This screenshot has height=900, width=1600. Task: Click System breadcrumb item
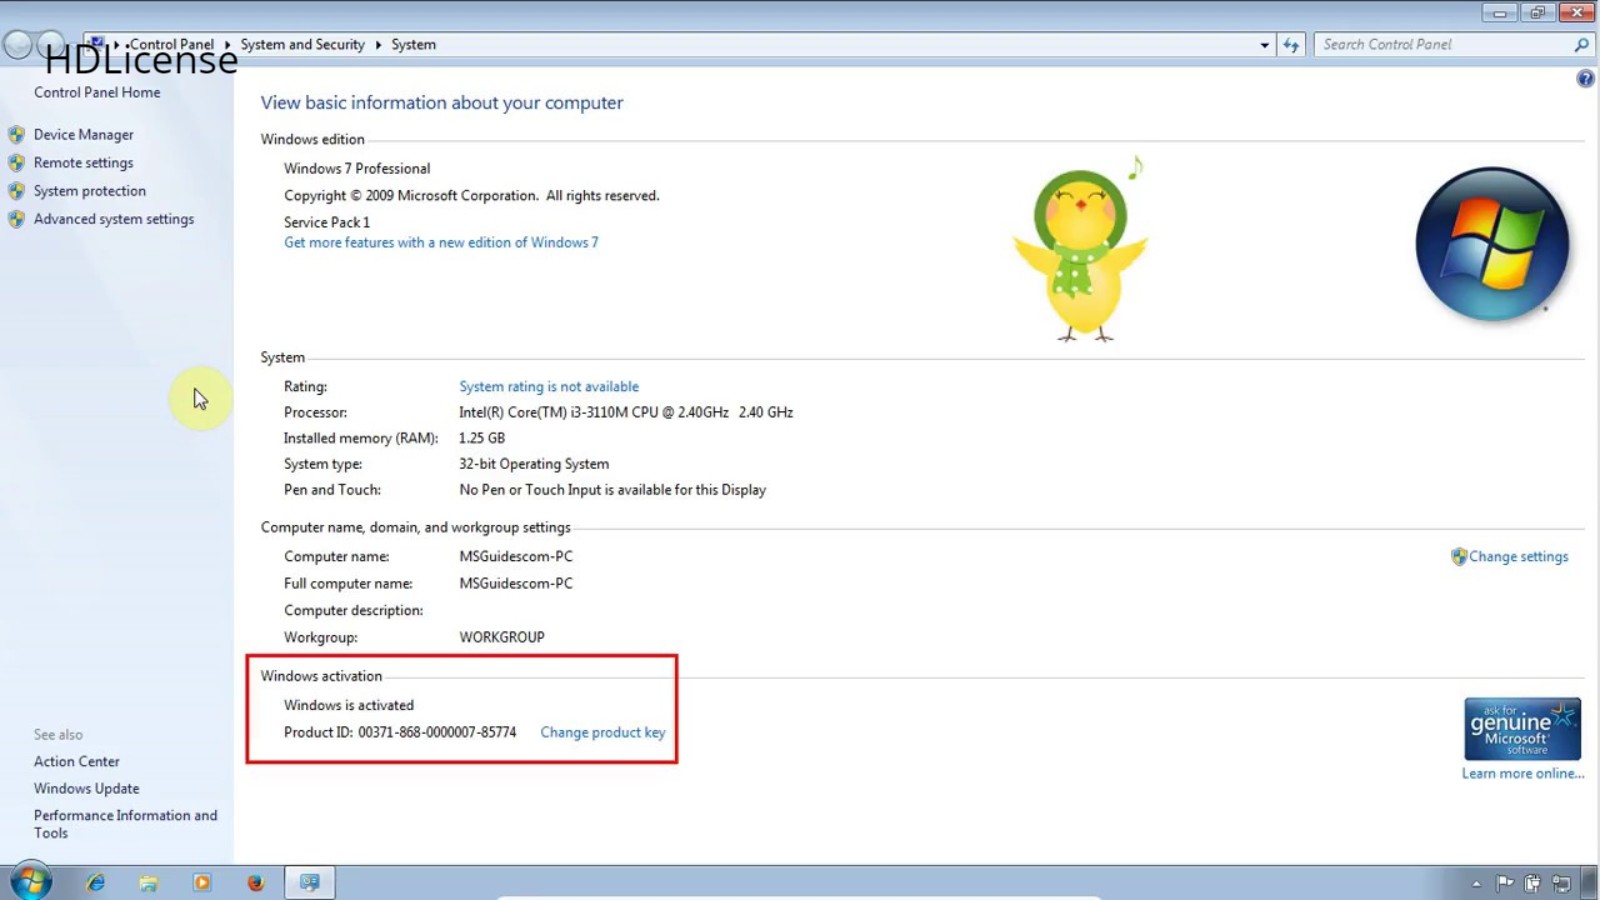pos(413,44)
